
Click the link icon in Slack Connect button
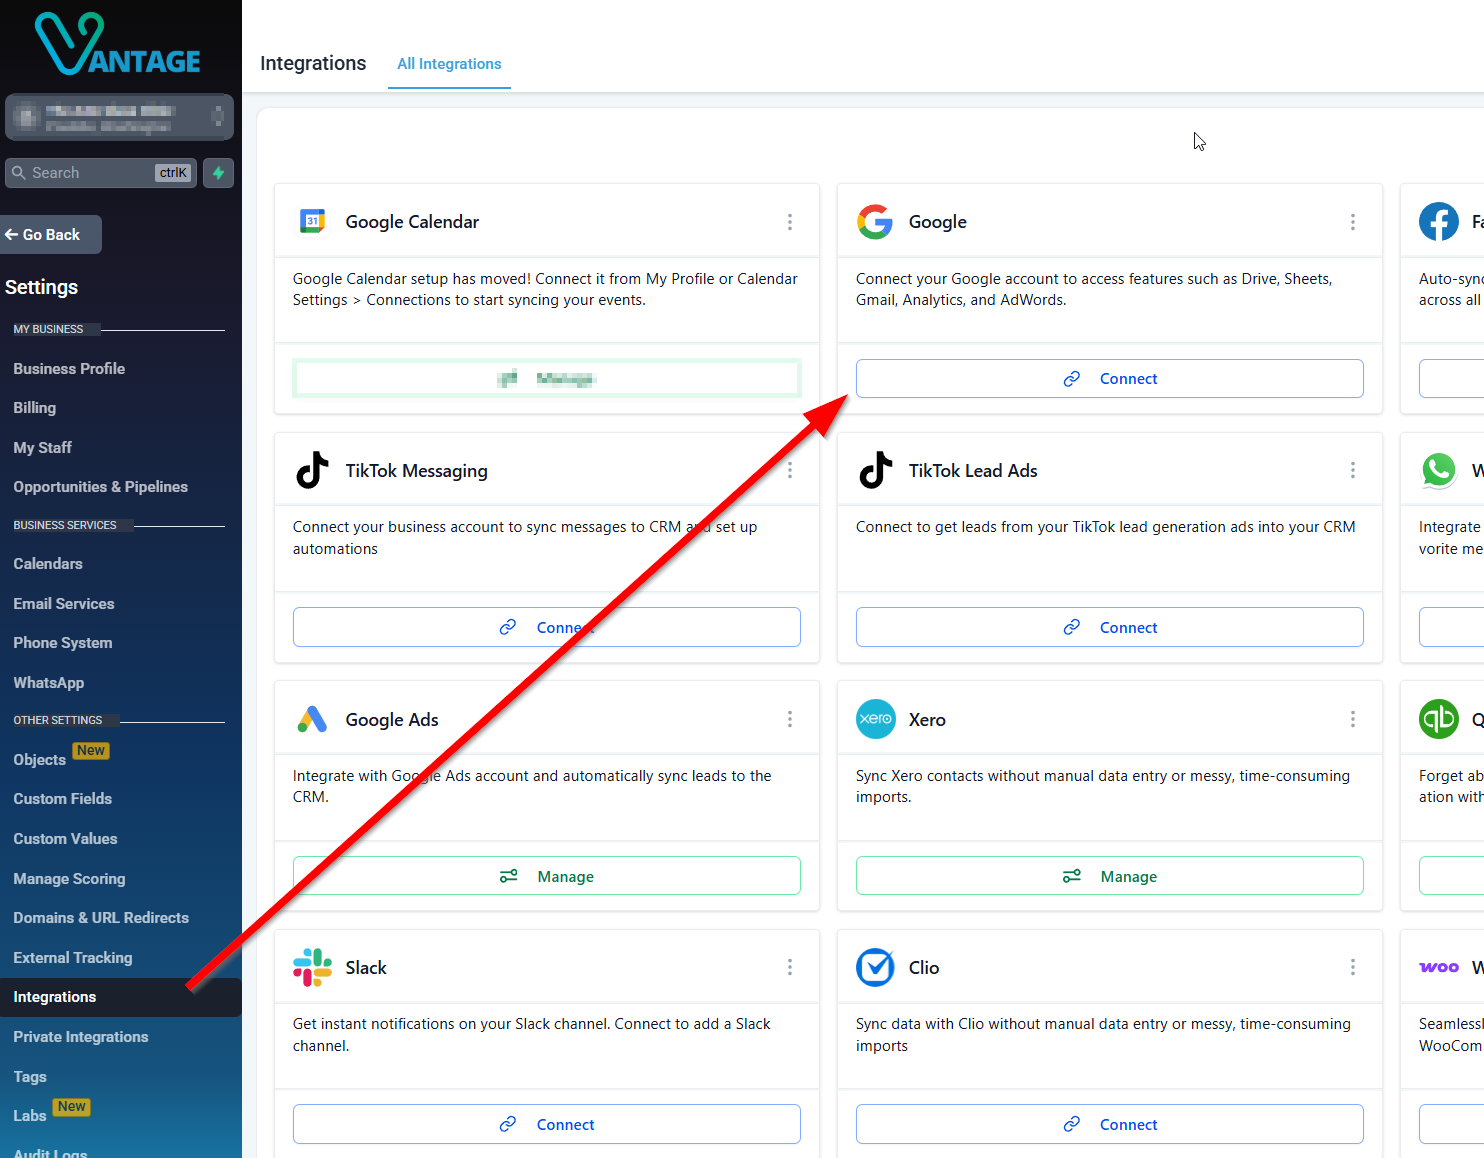click(x=508, y=1124)
